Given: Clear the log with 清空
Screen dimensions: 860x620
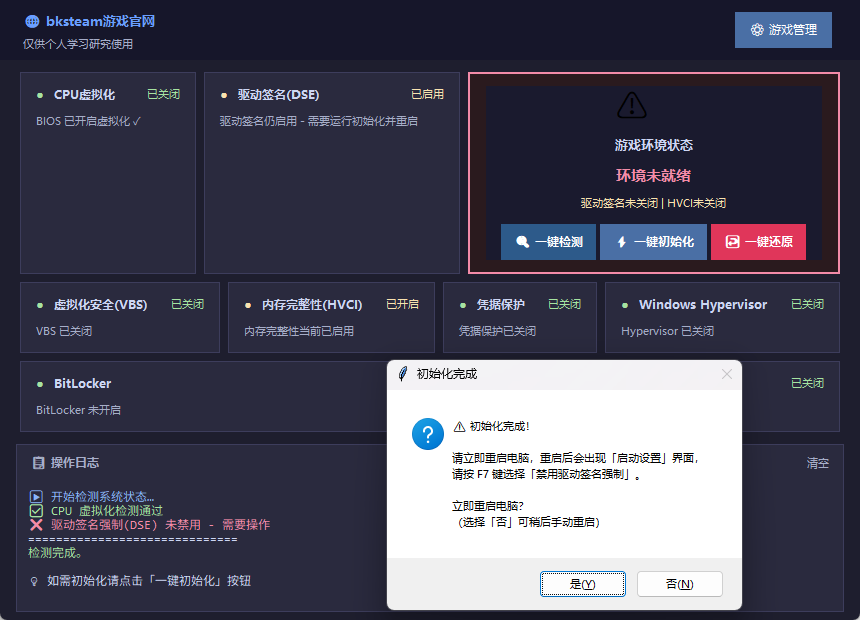Looking at the screenshot, I should point(817,463).
